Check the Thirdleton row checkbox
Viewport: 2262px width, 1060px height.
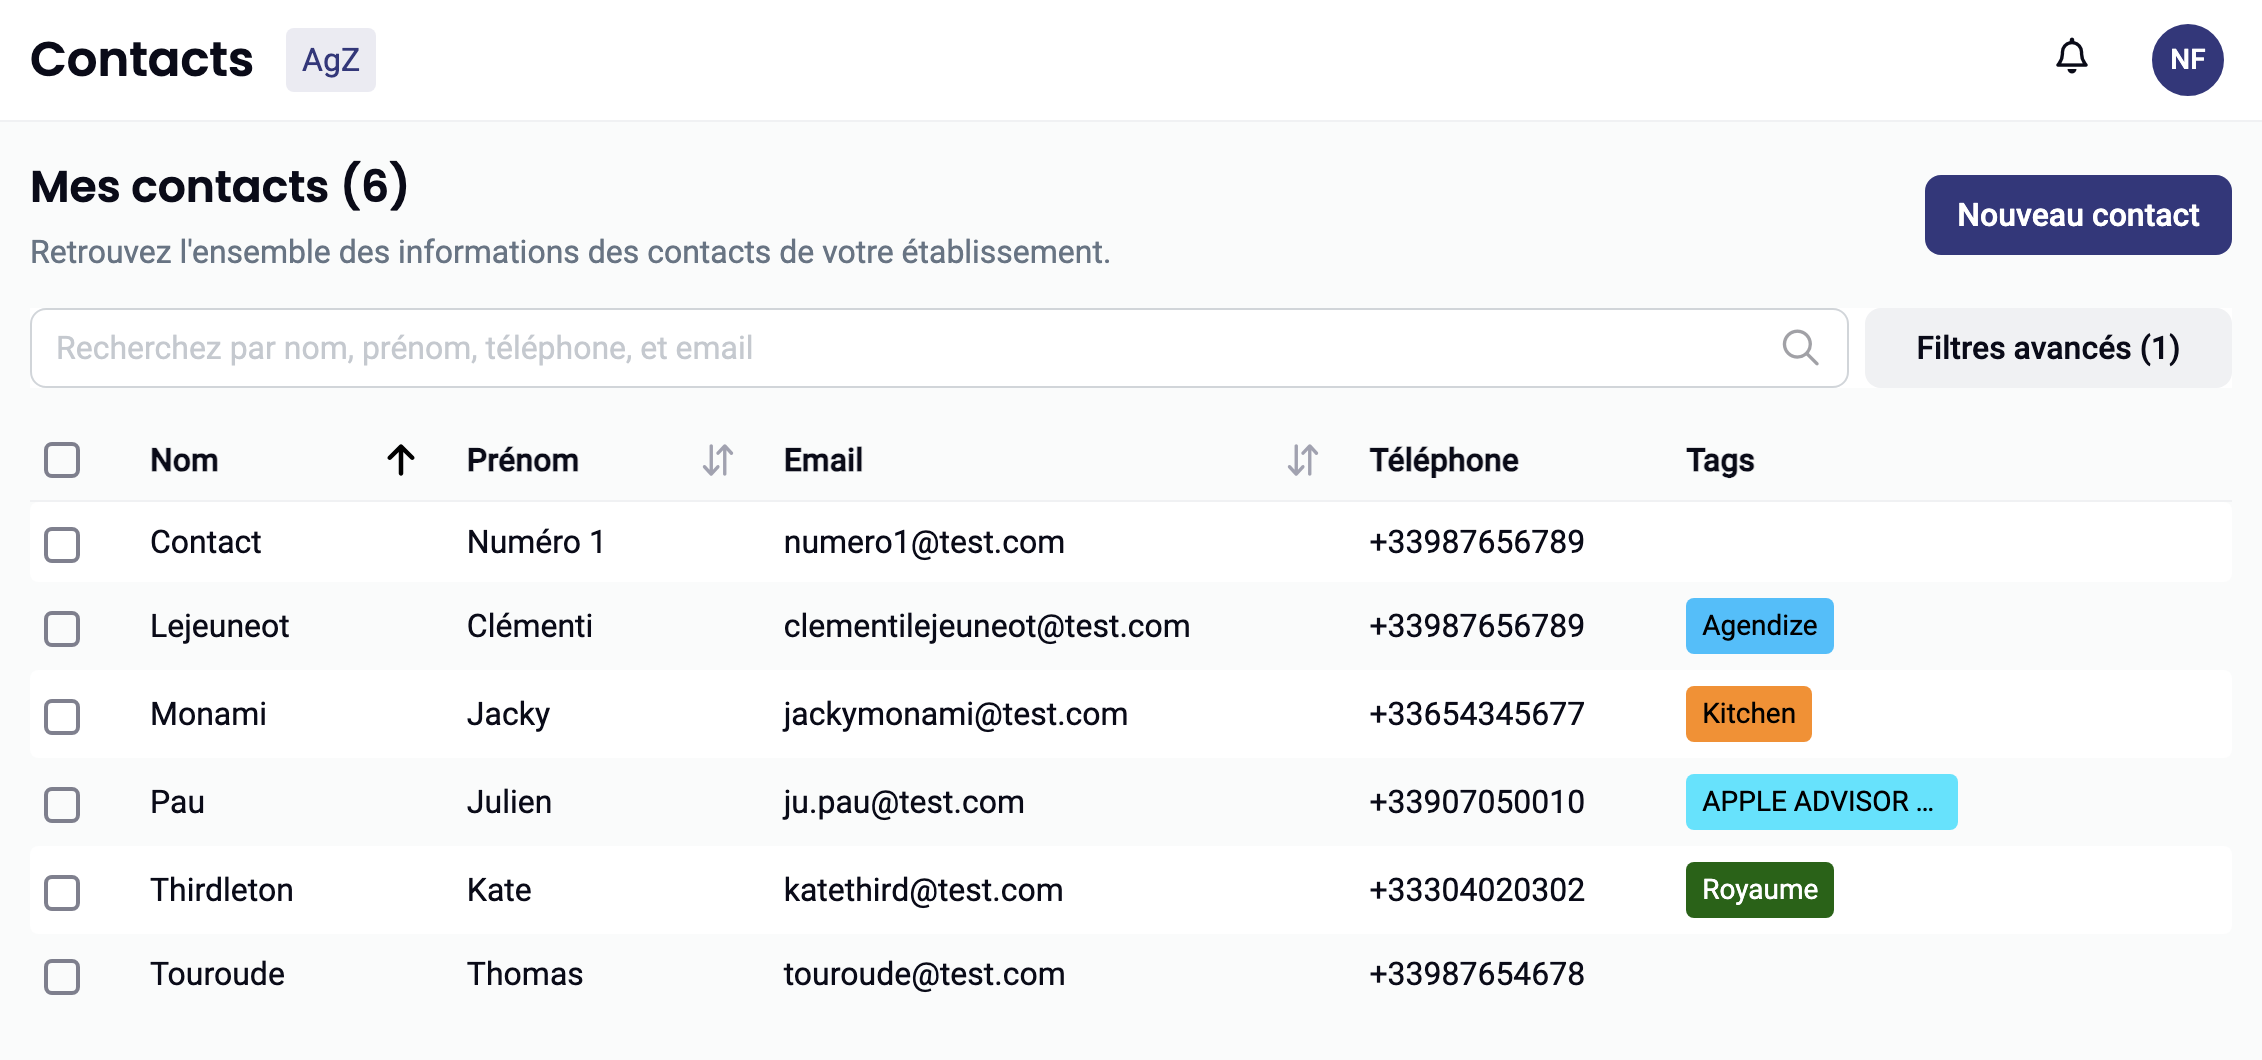pyautogui.click(x=62, y=892)
